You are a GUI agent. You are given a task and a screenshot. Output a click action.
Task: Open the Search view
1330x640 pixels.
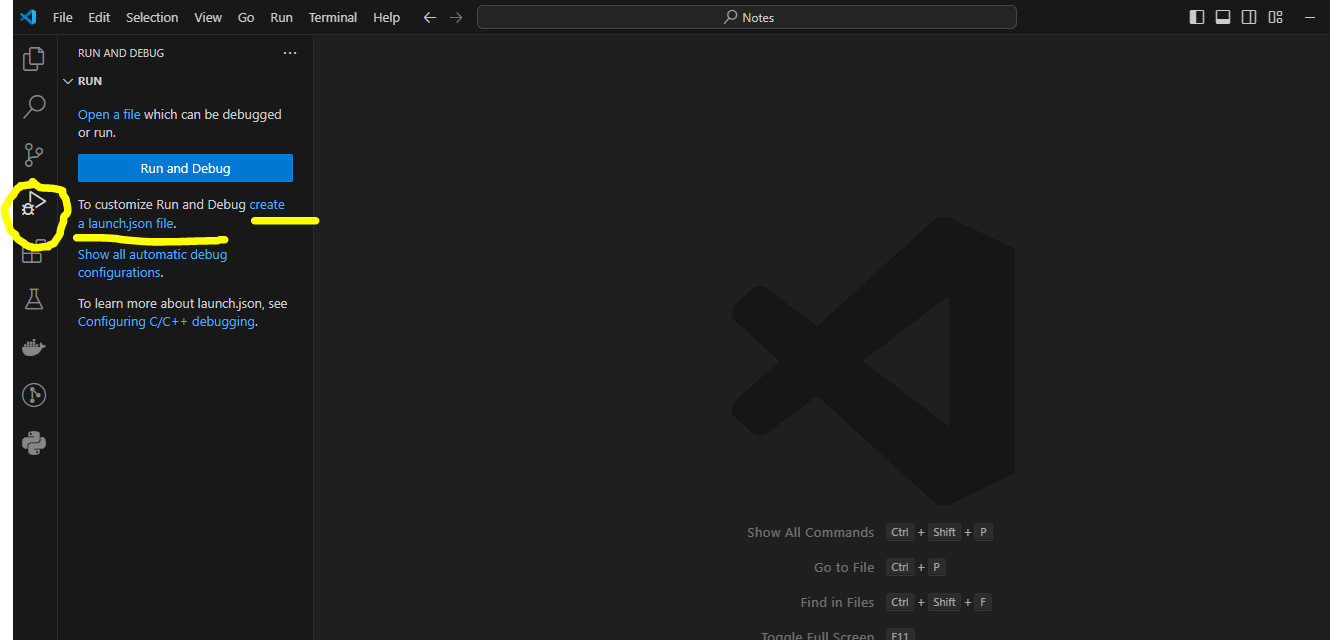(x=34, y=106)
